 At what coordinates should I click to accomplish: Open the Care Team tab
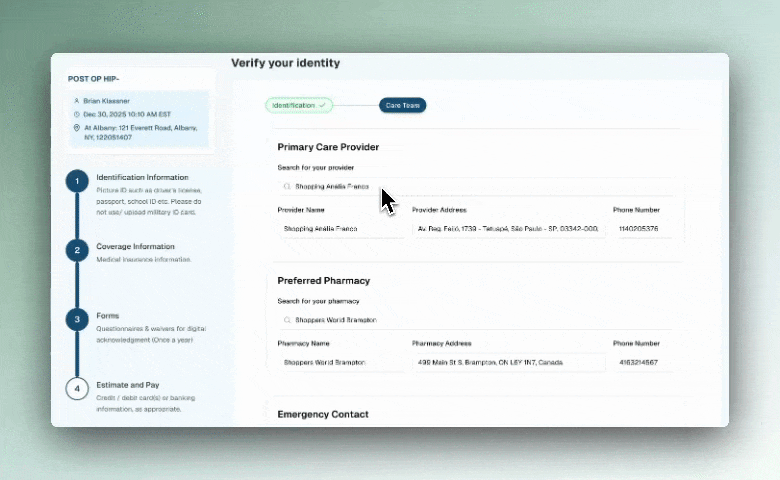click(x=402, y=105)
